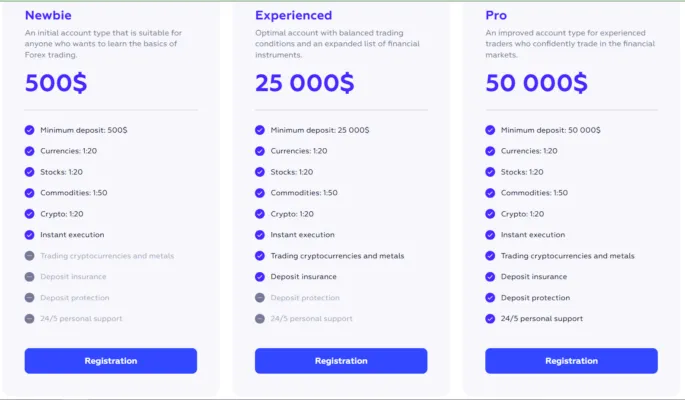Click checkmark beside Pro Minimum deposit: 50 000$
Image resolution: width=685 pixels, height=400 pixels.
[490, 130]
